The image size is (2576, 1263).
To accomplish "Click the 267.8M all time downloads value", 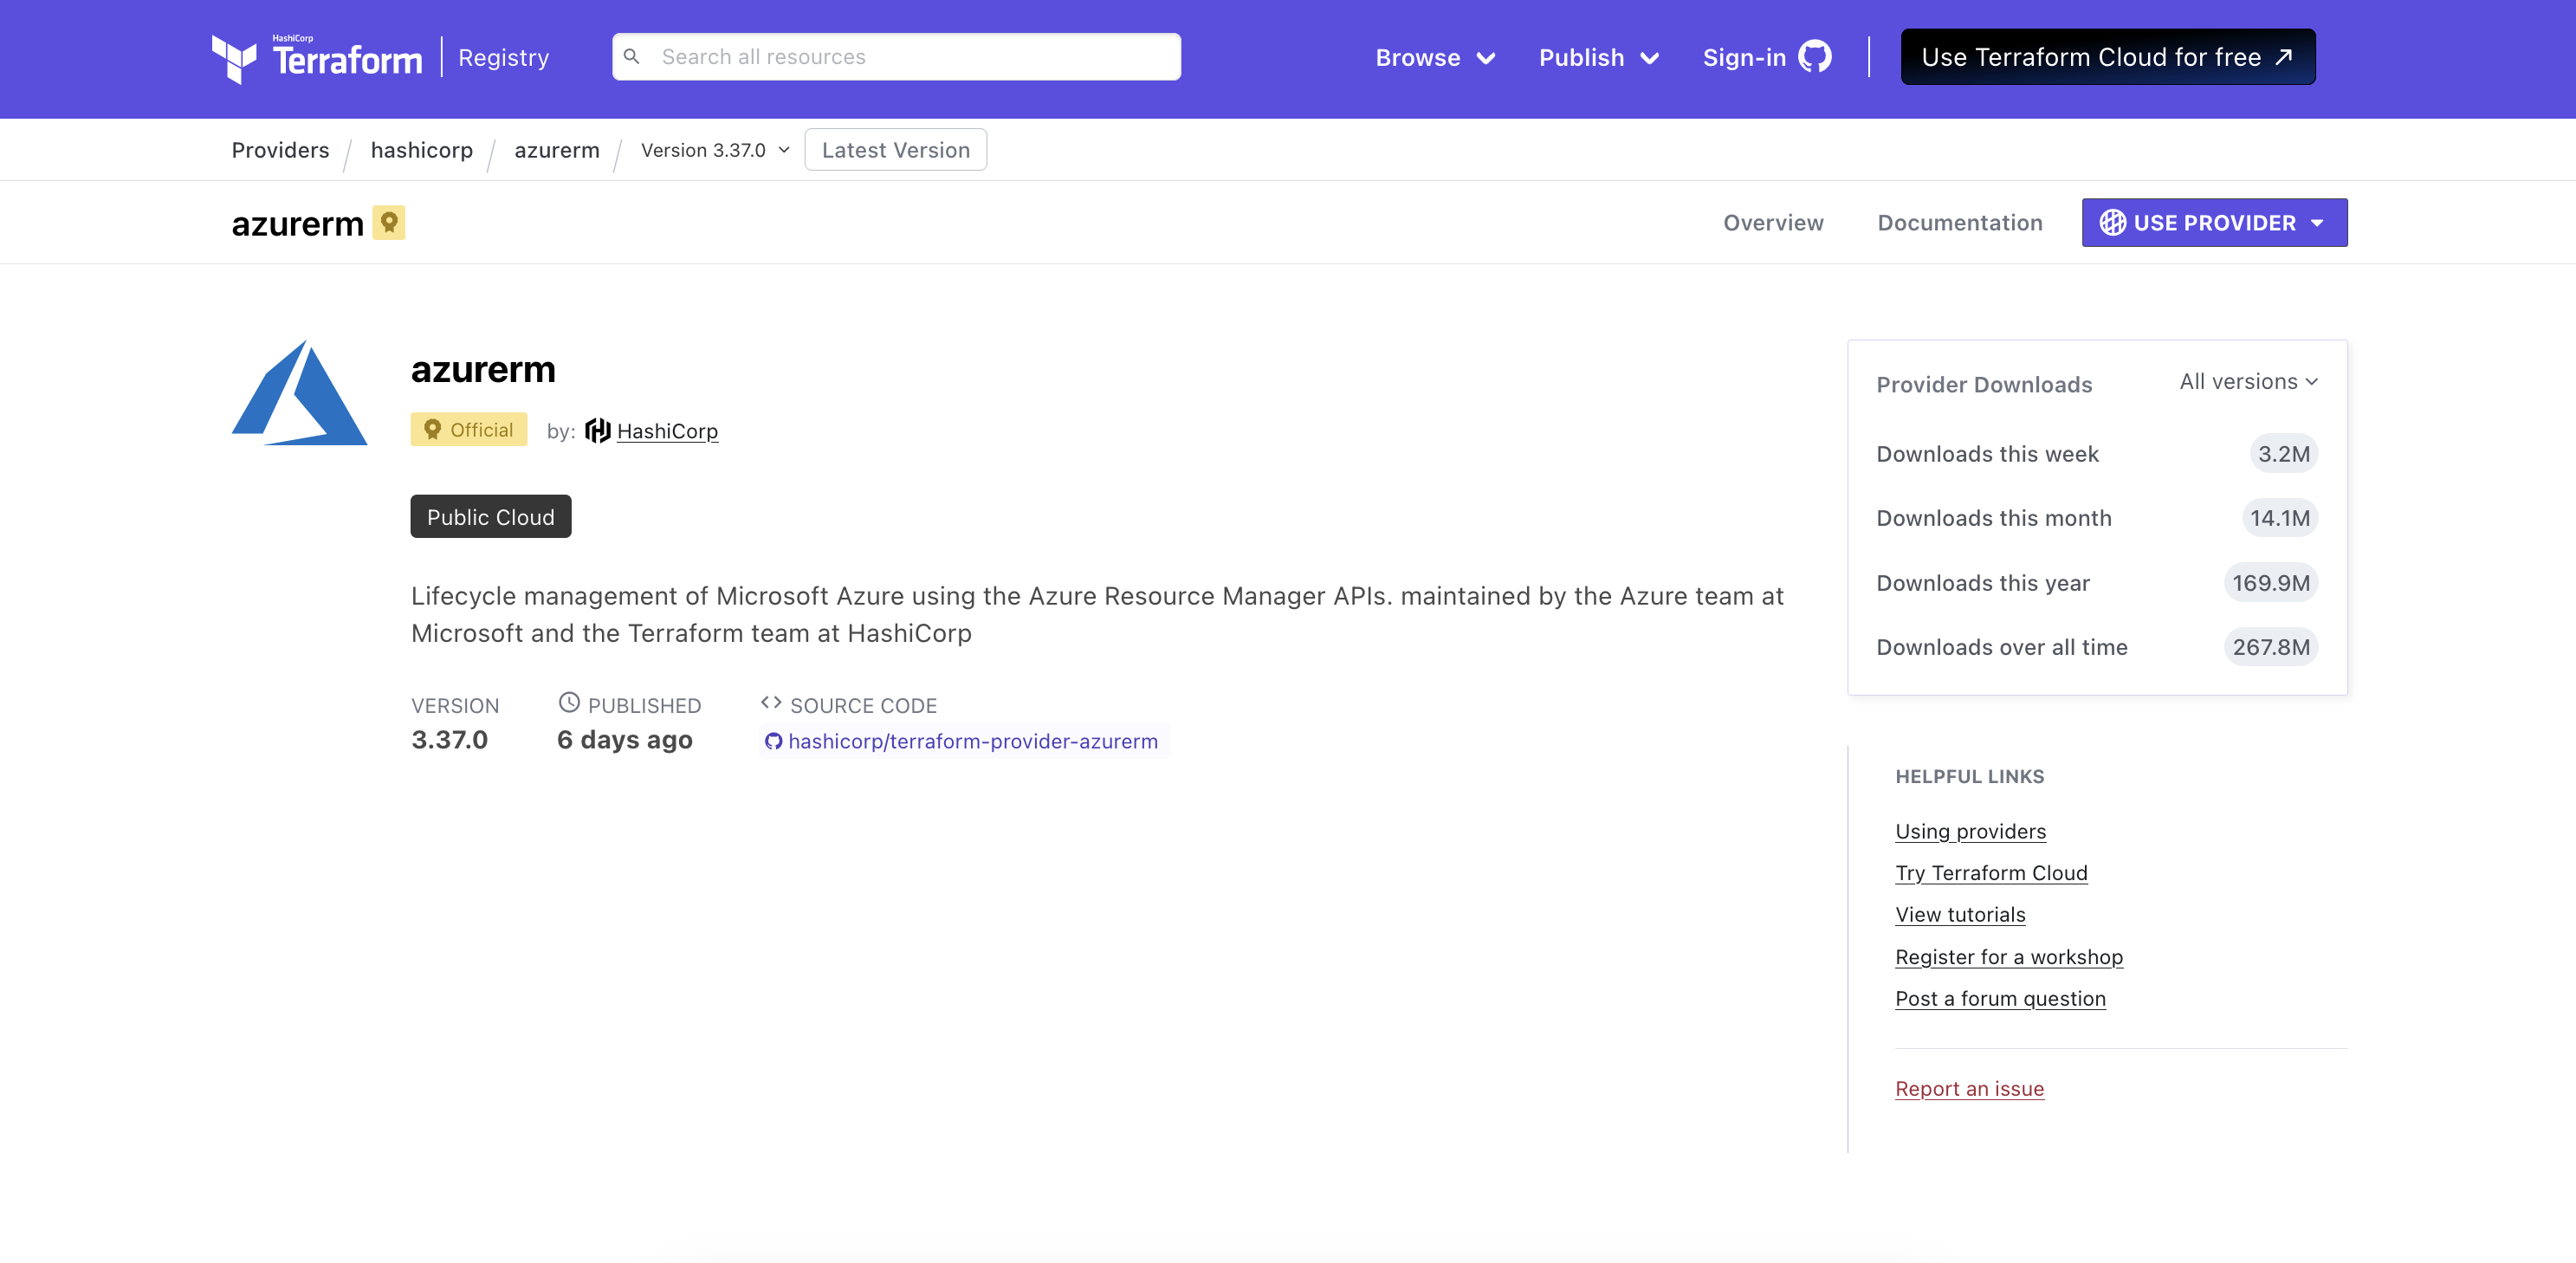I will tap(2271, 647).
